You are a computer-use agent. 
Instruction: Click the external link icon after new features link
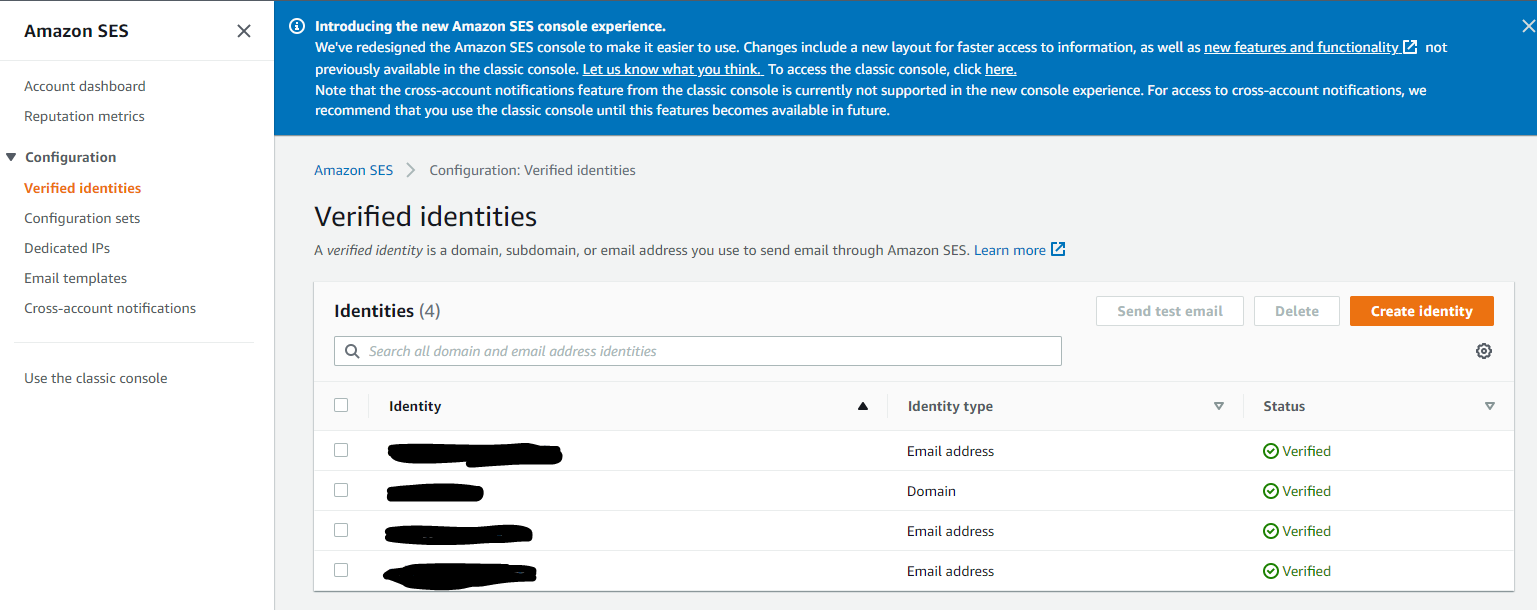(x=1410, y=47)
